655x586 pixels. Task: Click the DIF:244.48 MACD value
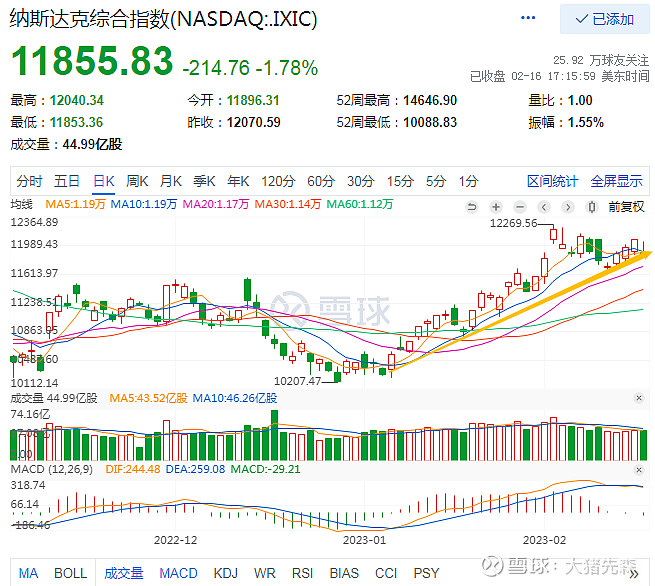[x=132, y=469]
